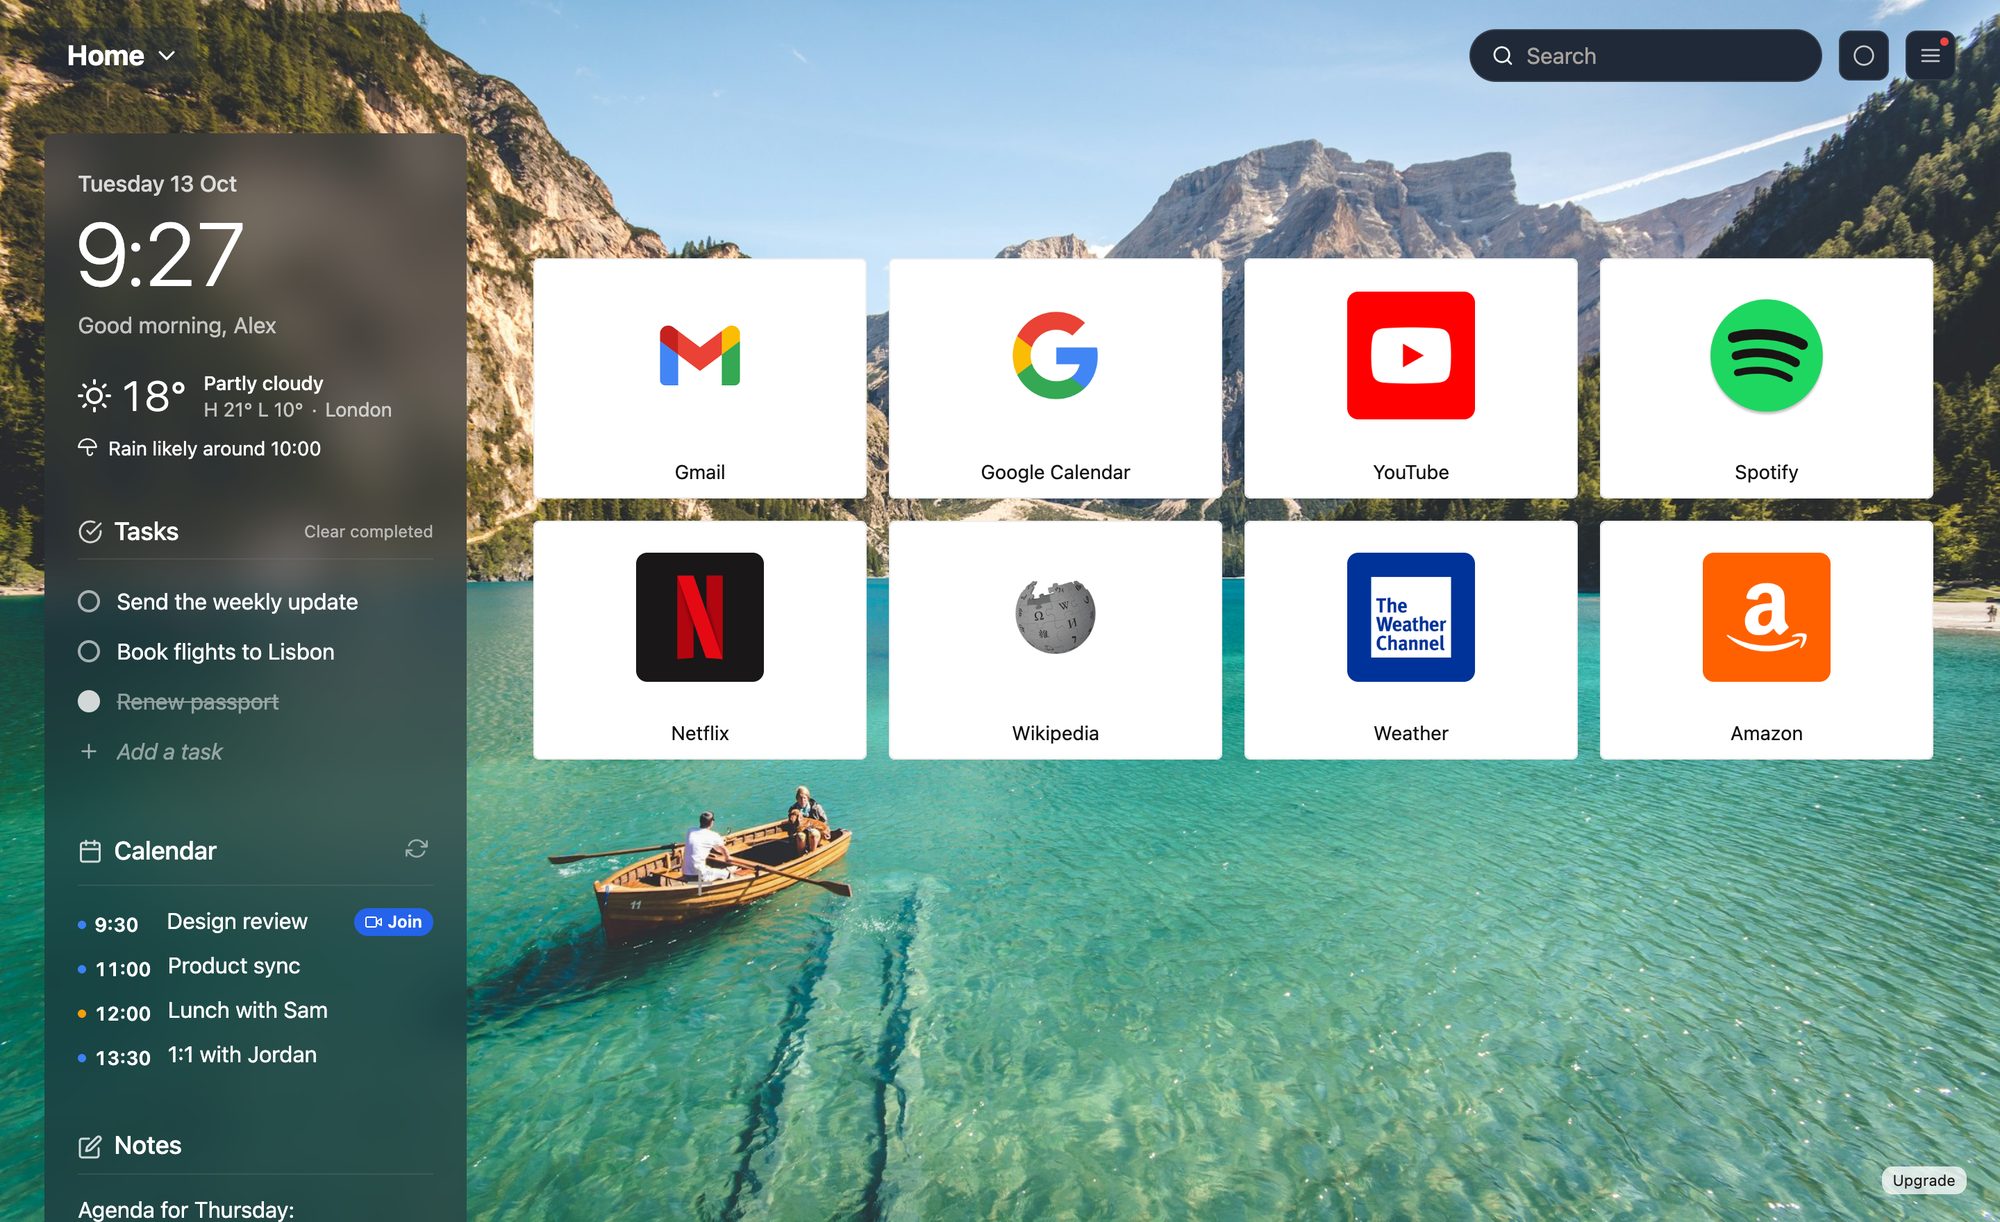Click the Design review event title
The height and width of the screenshot is (1222, 2000).
pos(237,921)
